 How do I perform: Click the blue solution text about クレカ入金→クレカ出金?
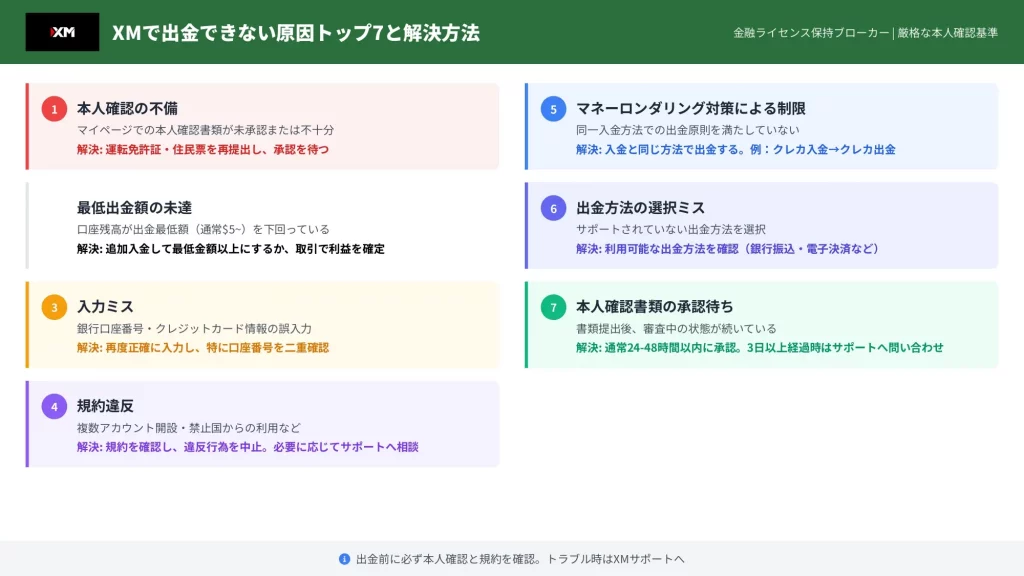pos(735,149)
